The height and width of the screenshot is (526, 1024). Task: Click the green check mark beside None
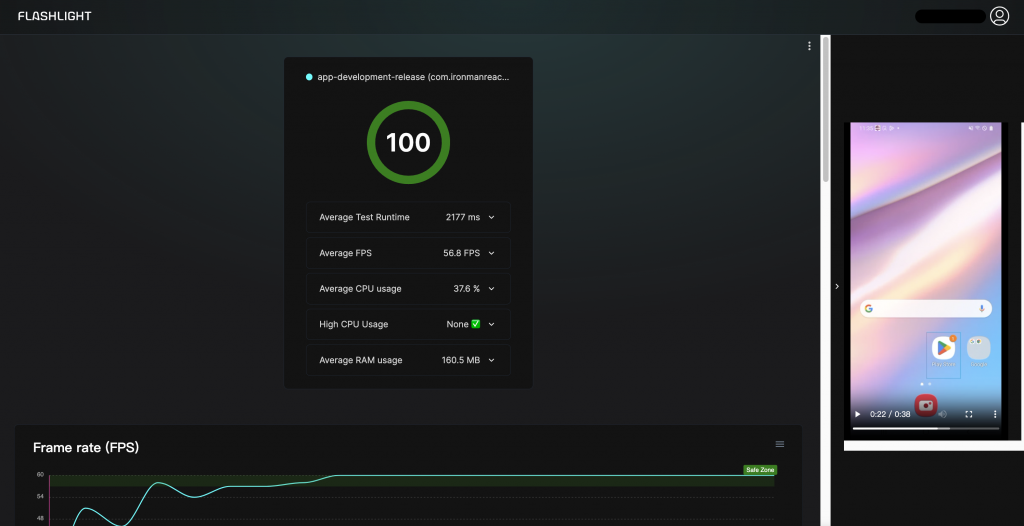coord(476,324)
